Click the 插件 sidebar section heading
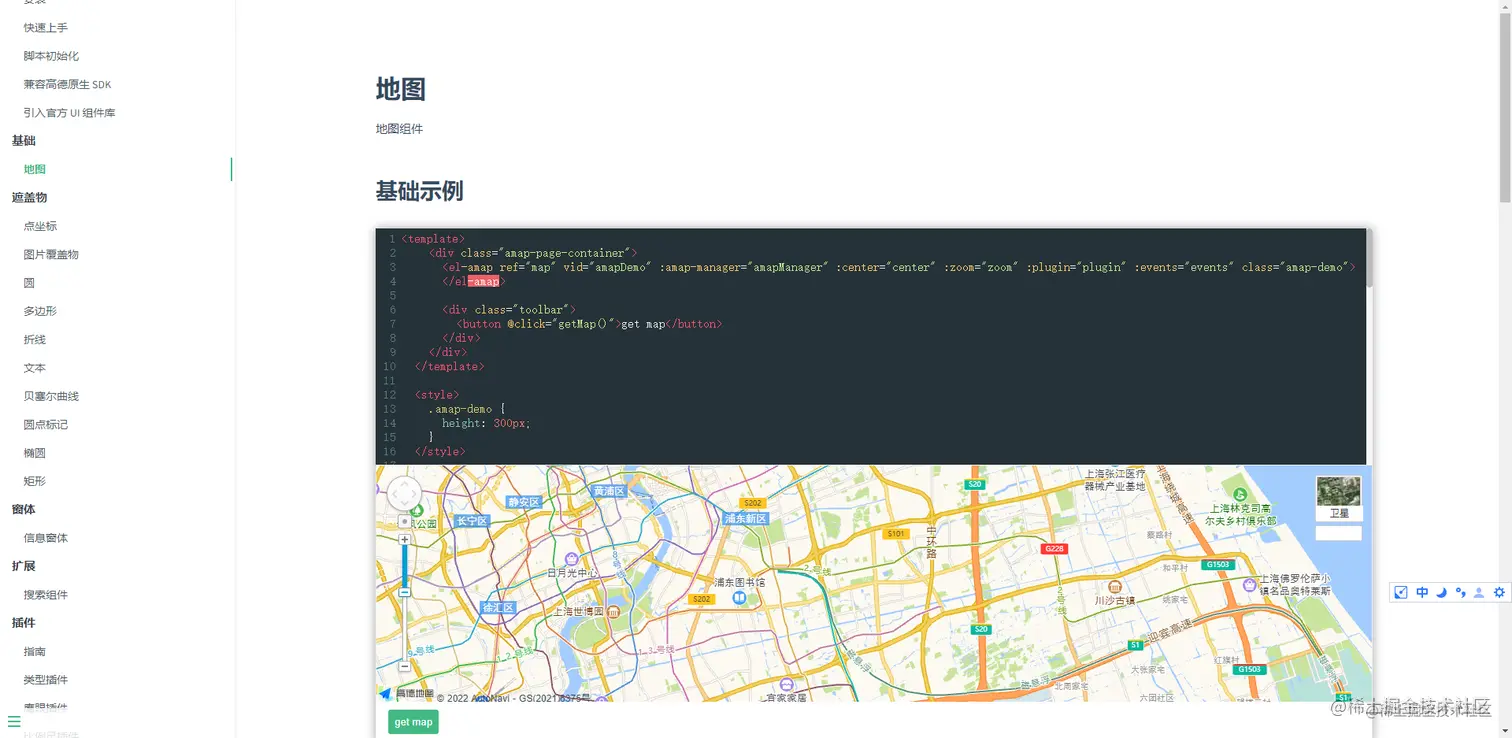Viewport: 1512px width, 738px height. coord(24,623)
